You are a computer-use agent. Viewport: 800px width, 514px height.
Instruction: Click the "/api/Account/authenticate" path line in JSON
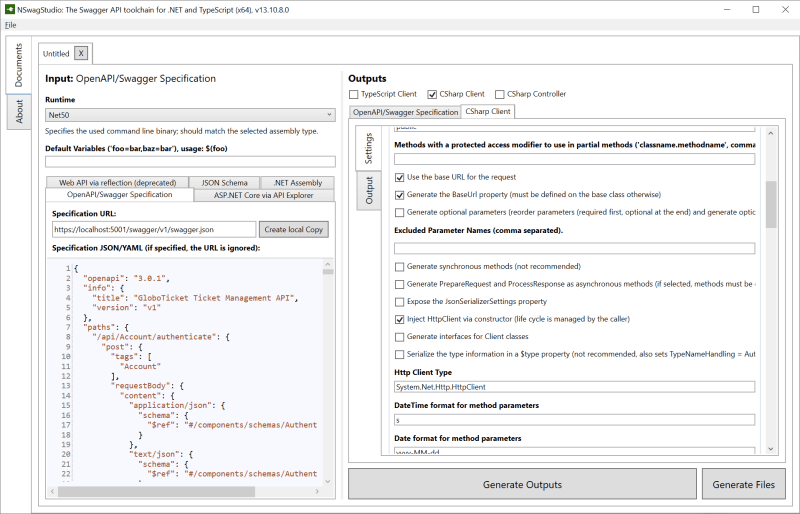161,337
